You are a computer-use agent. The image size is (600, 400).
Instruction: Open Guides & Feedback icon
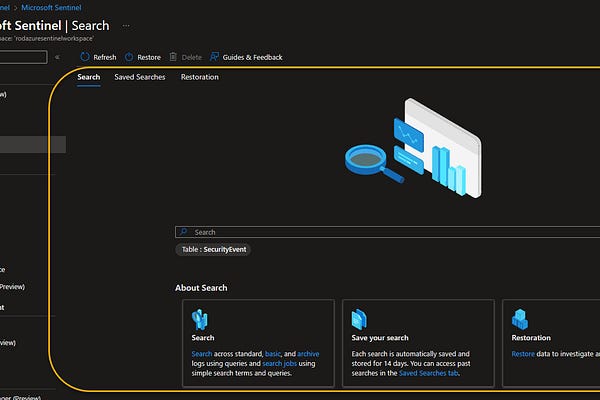(214, 57)
